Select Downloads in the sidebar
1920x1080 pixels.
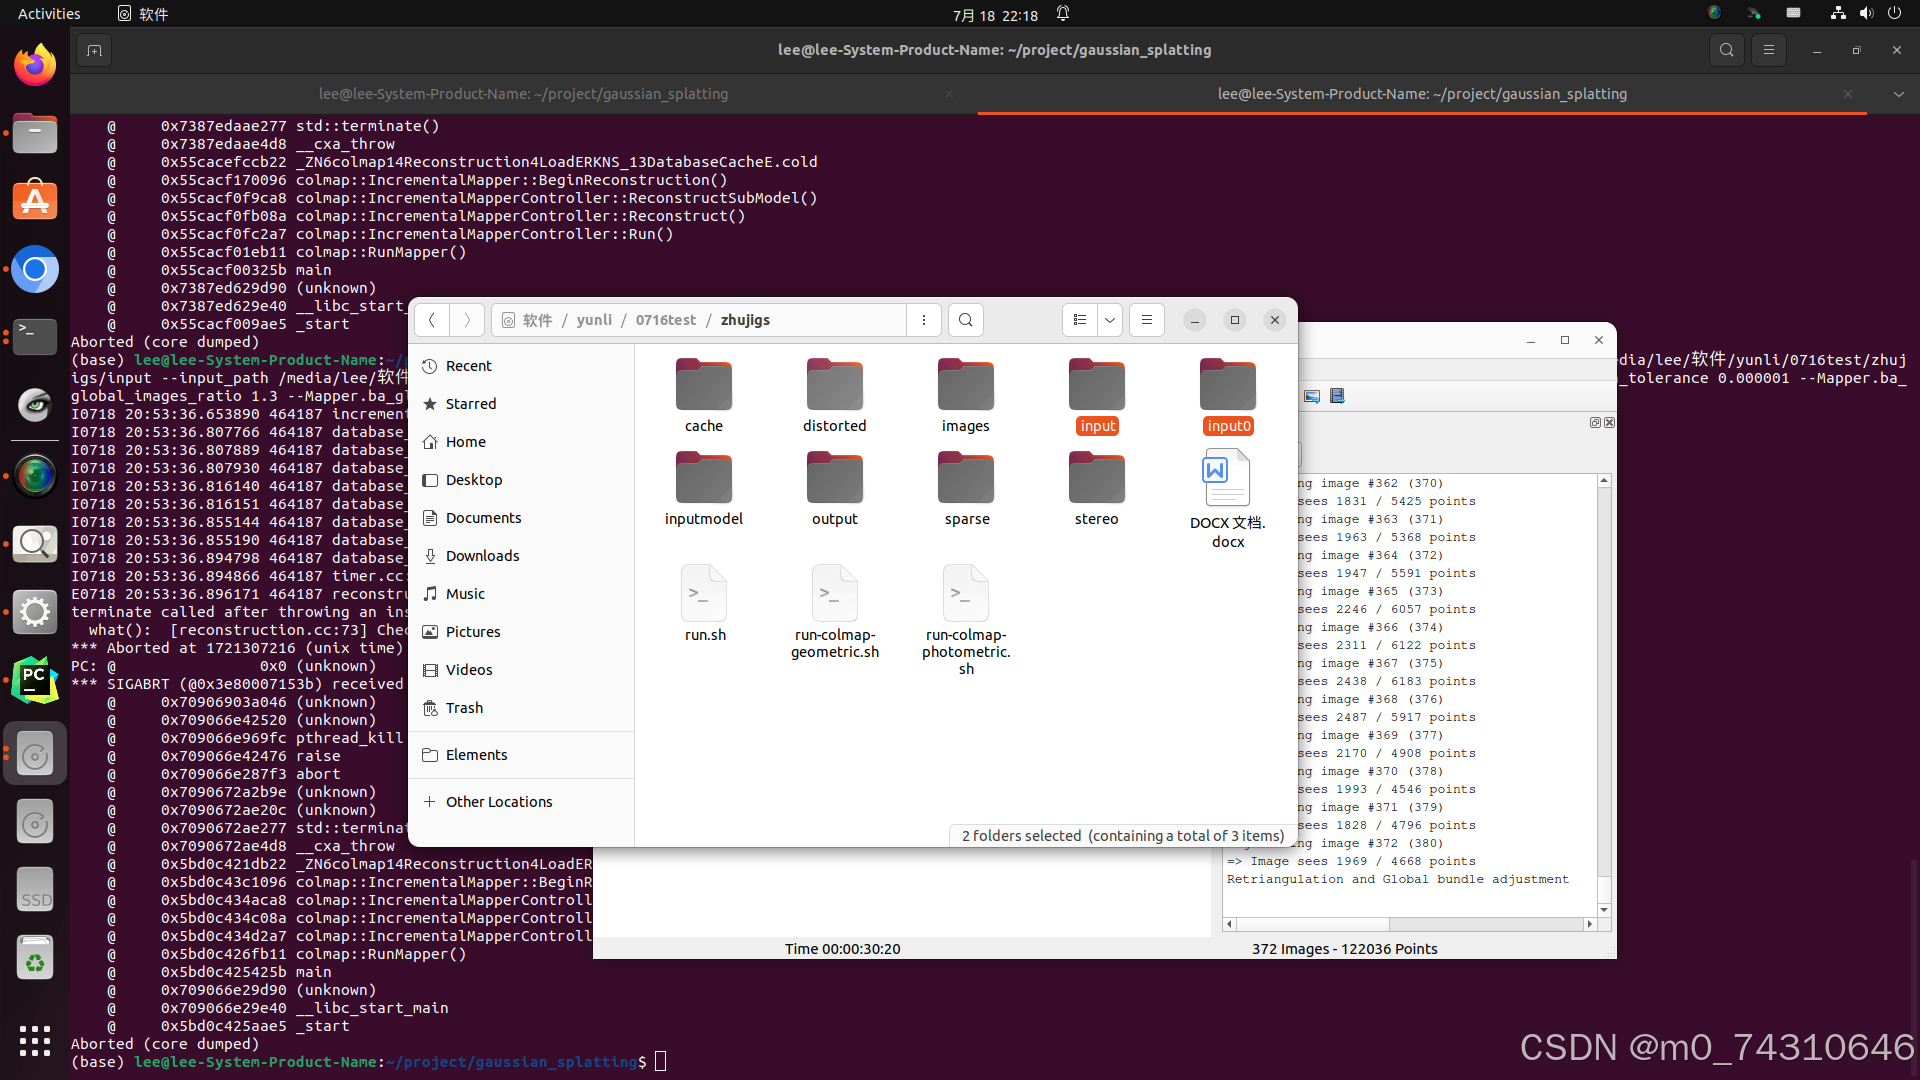pyautogui.click(x=482, y=556)
